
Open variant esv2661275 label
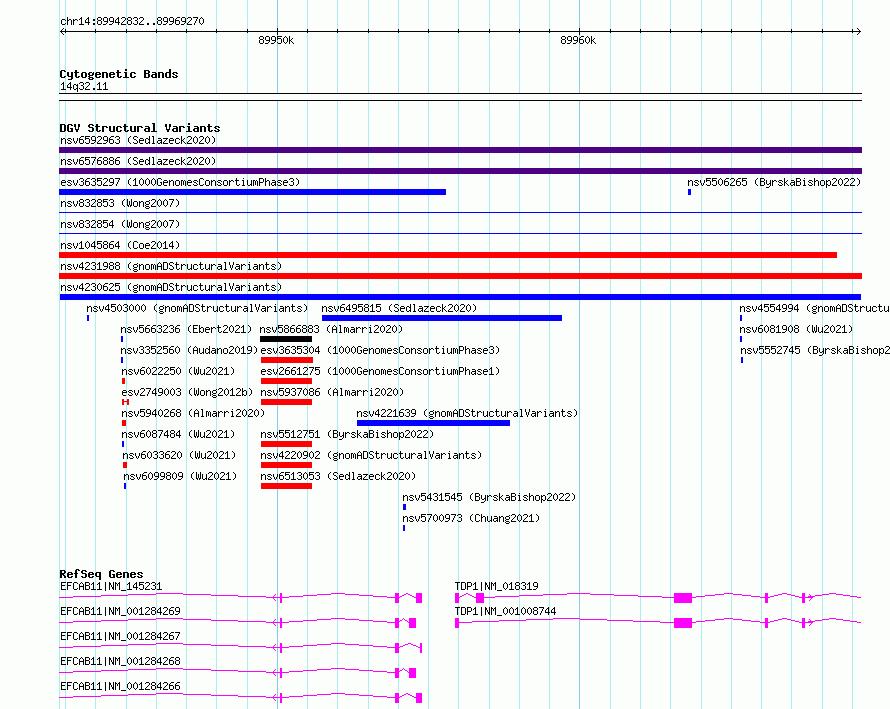point(380,371)
